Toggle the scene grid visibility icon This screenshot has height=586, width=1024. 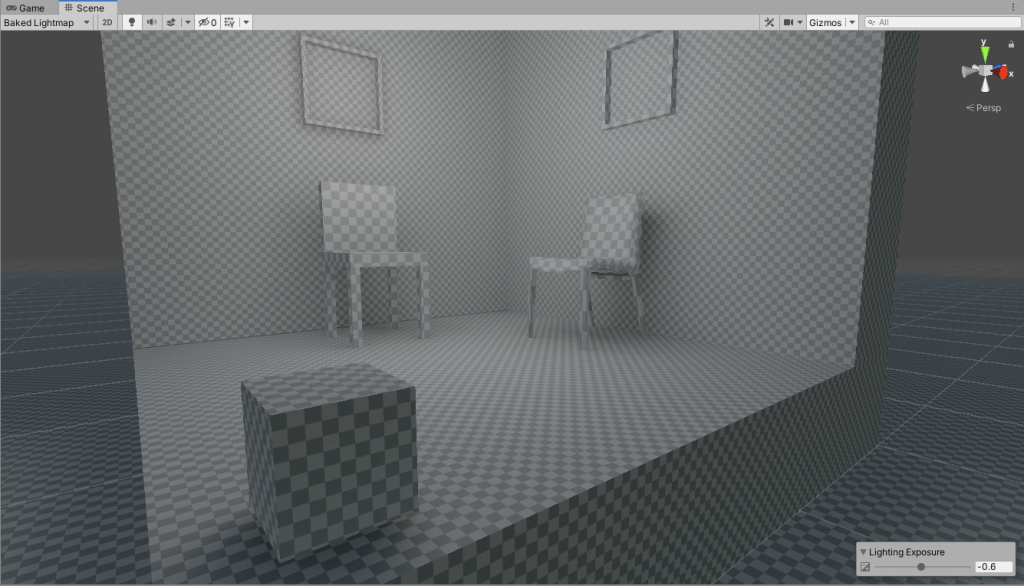(230, 22)
